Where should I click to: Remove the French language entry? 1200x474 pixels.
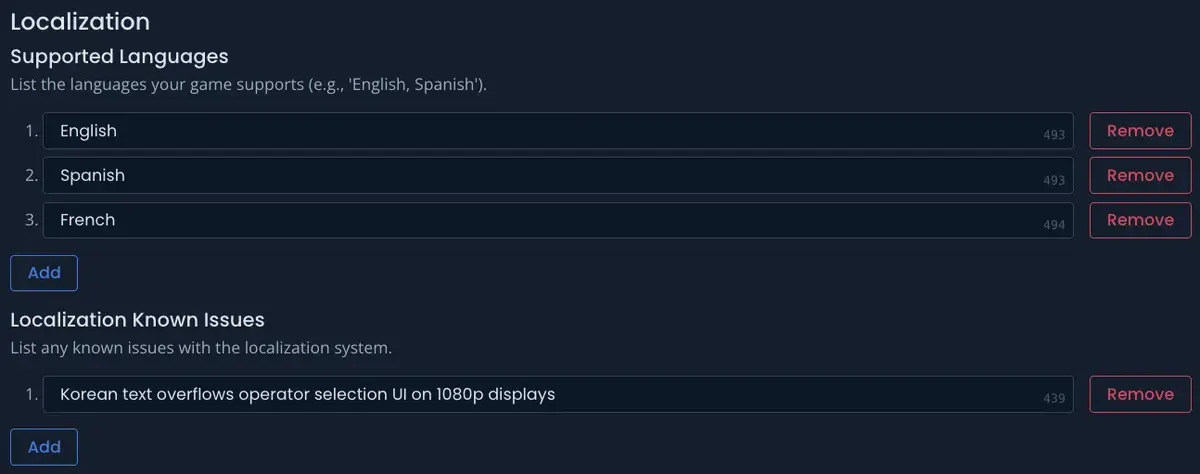[x=1140, y=220]
